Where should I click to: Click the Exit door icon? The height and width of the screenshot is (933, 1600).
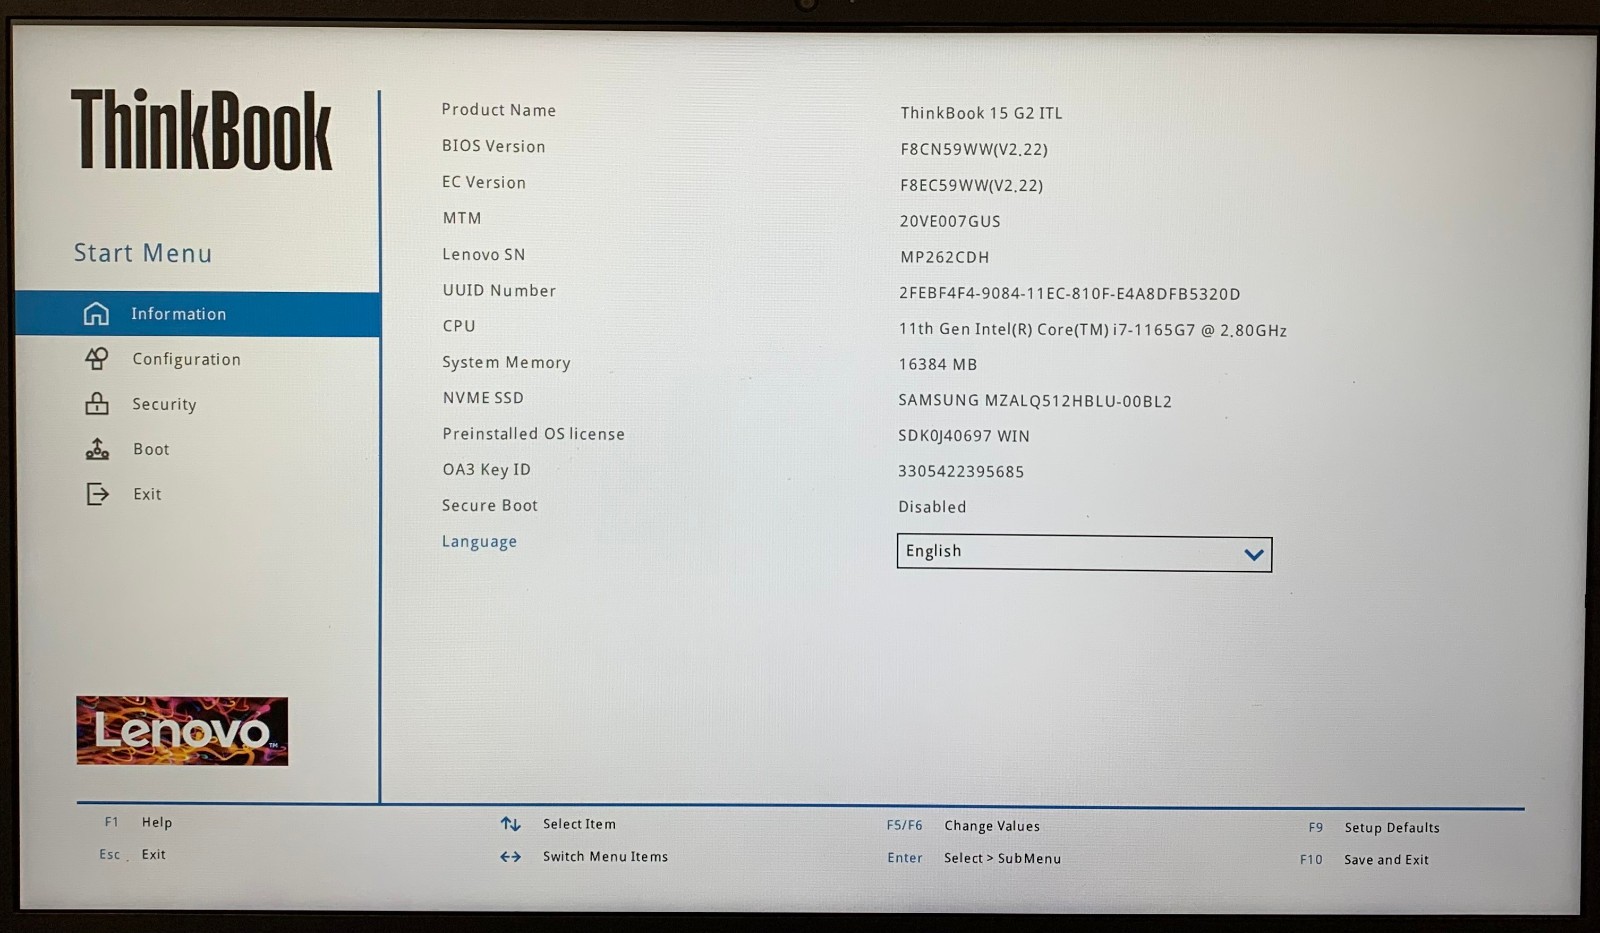[x=97, y=494]
